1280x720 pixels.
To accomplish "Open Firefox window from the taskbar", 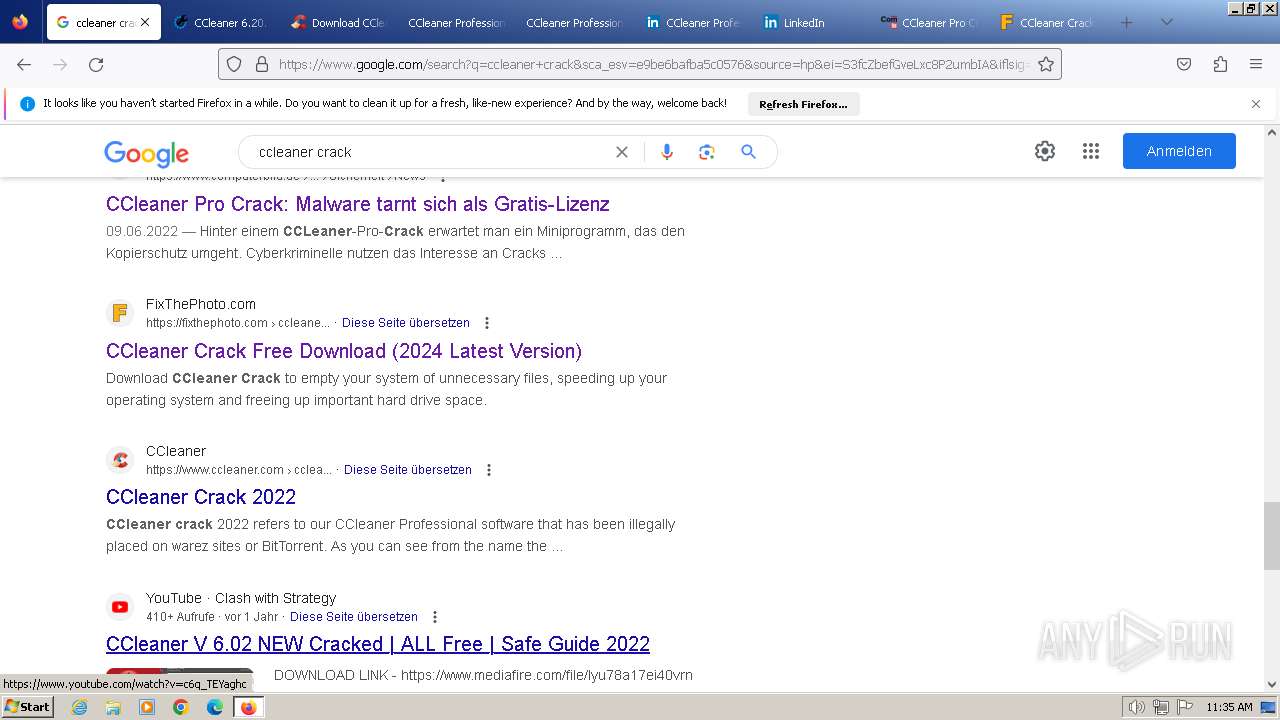I will point(248,707).
